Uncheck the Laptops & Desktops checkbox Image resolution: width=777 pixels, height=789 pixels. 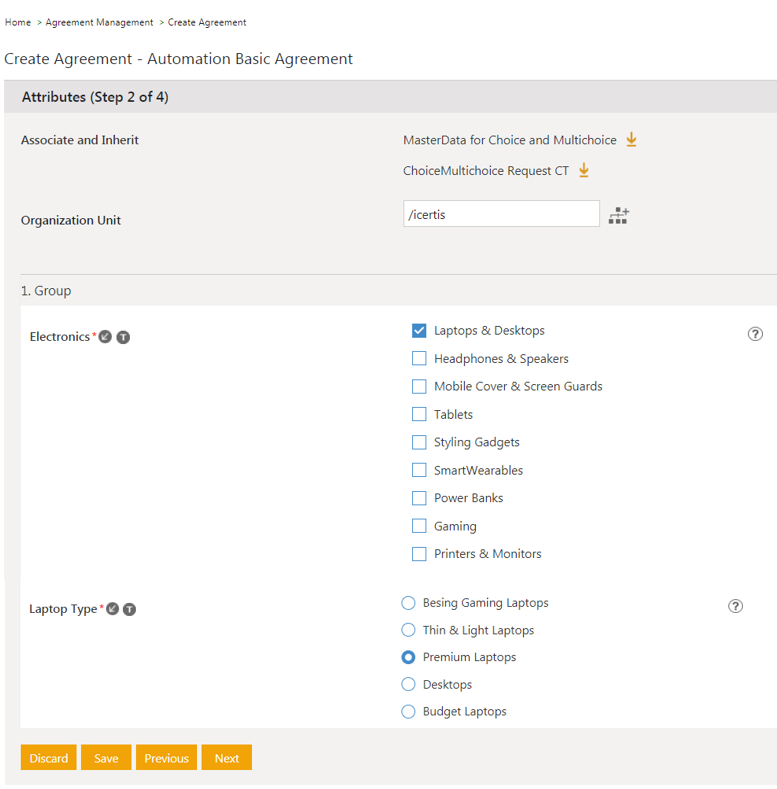click(419, 331)
